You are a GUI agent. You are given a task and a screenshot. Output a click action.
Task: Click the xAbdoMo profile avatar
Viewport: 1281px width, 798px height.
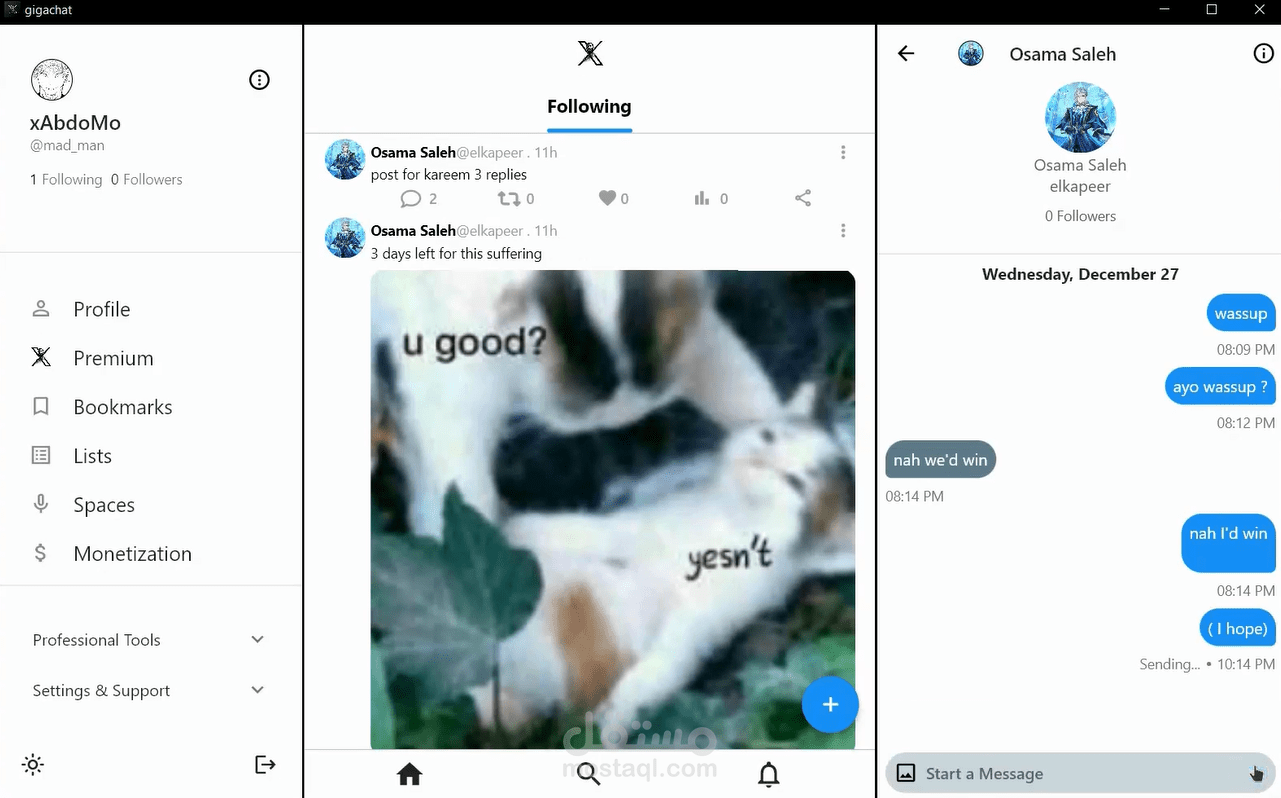point(52,80)
